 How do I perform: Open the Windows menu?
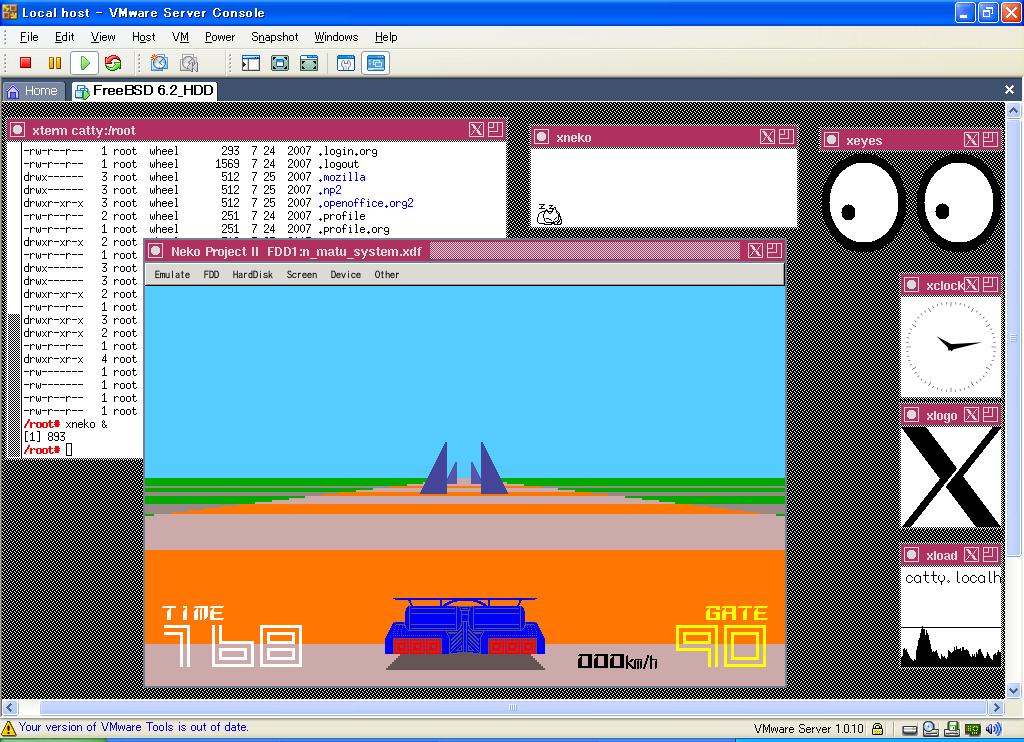336,37
